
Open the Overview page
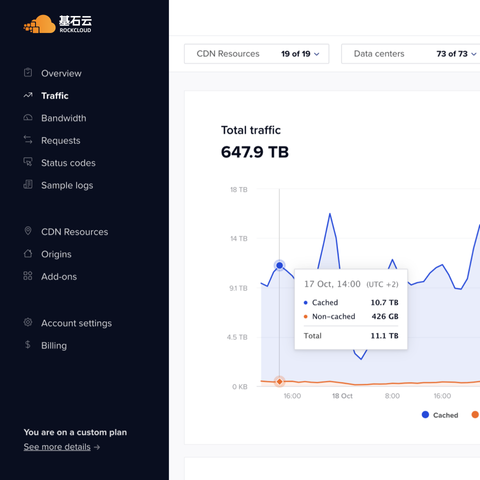coord(61,73)
